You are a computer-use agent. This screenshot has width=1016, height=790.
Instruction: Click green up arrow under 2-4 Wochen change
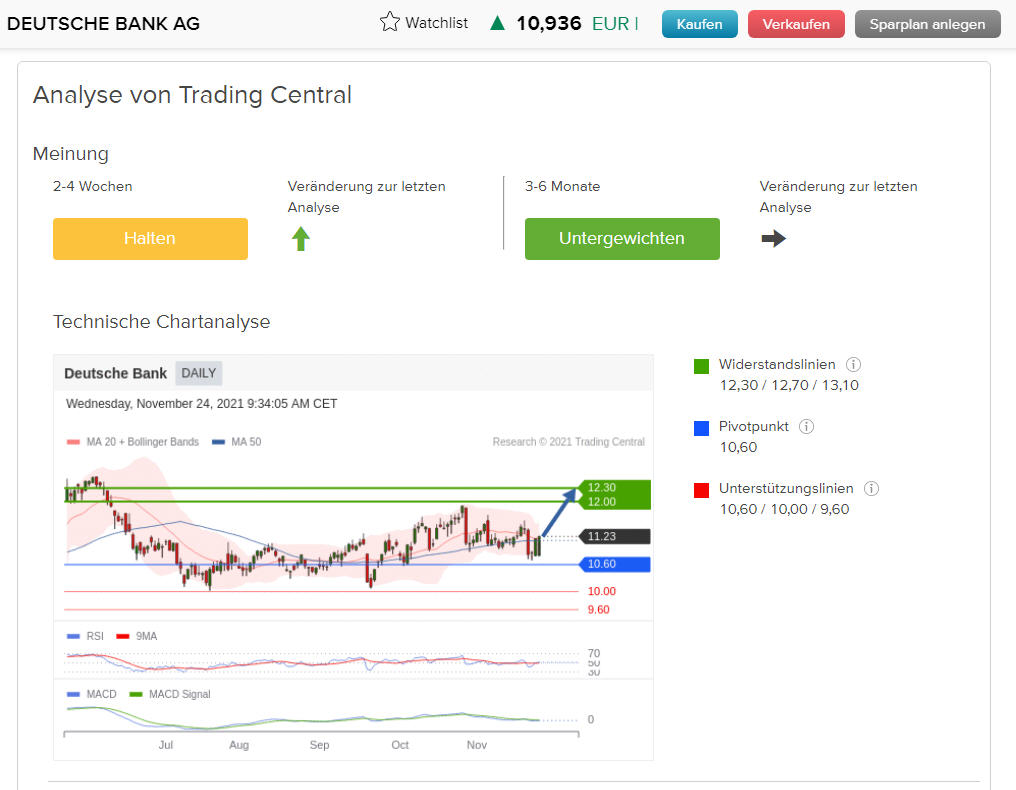[x=301, y=238]
